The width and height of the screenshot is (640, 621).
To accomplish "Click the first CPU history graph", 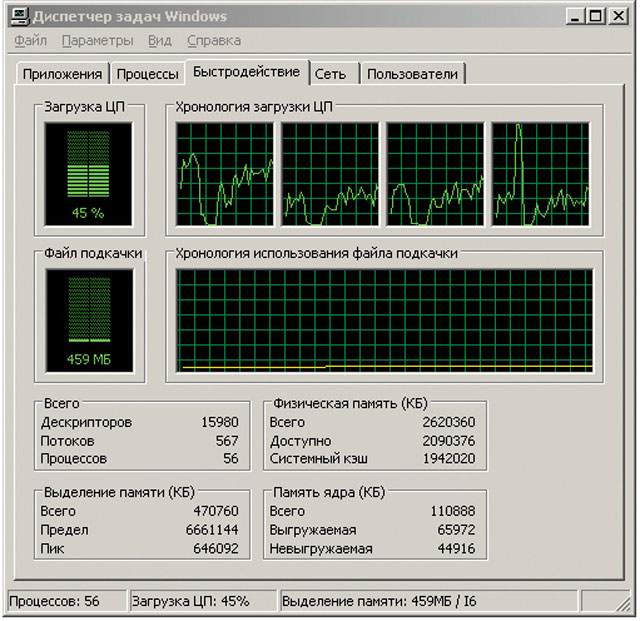I will 224,174.
